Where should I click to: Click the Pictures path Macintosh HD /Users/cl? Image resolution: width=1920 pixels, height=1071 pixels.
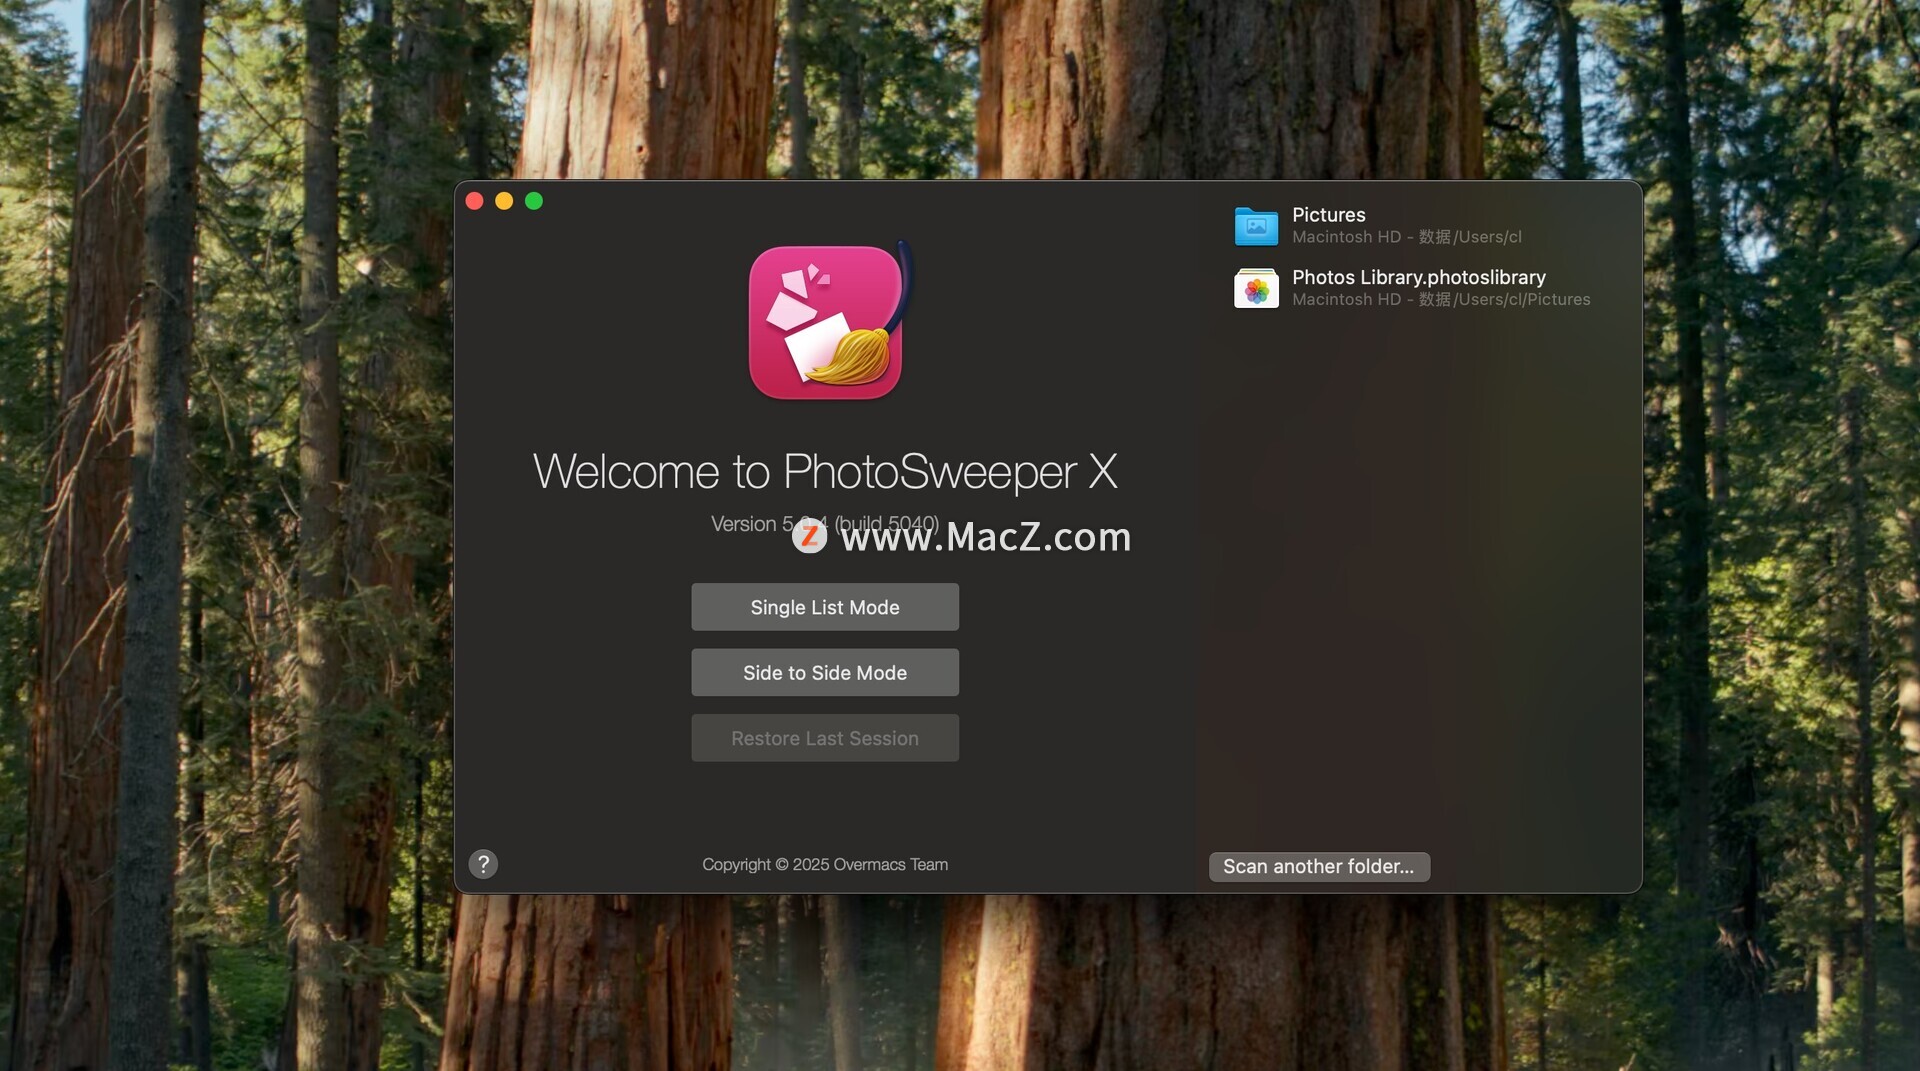pyautogui.click(x=1406, y=237)
